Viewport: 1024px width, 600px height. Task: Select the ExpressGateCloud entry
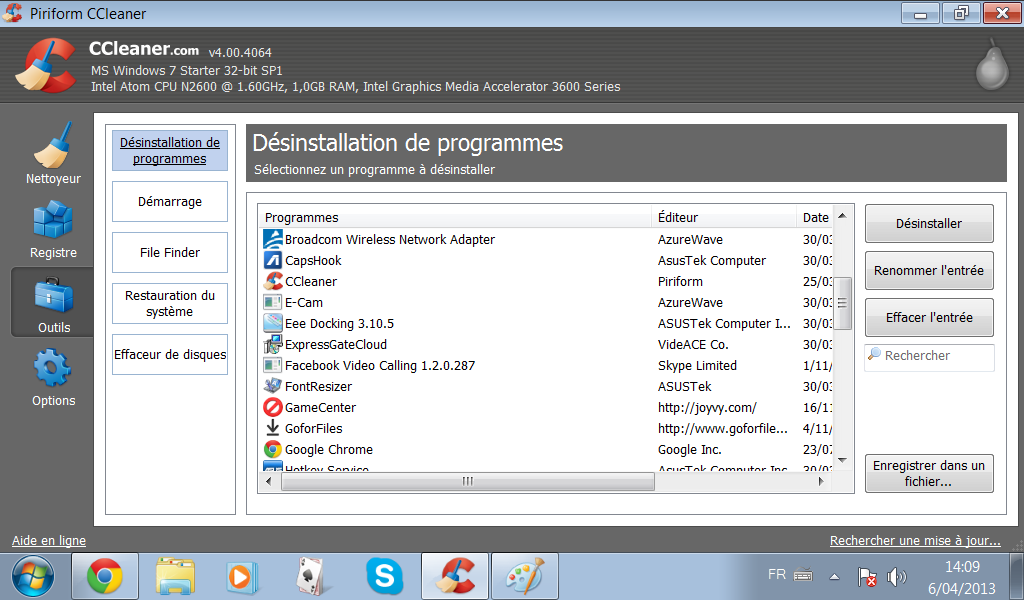tap(336, 344)
